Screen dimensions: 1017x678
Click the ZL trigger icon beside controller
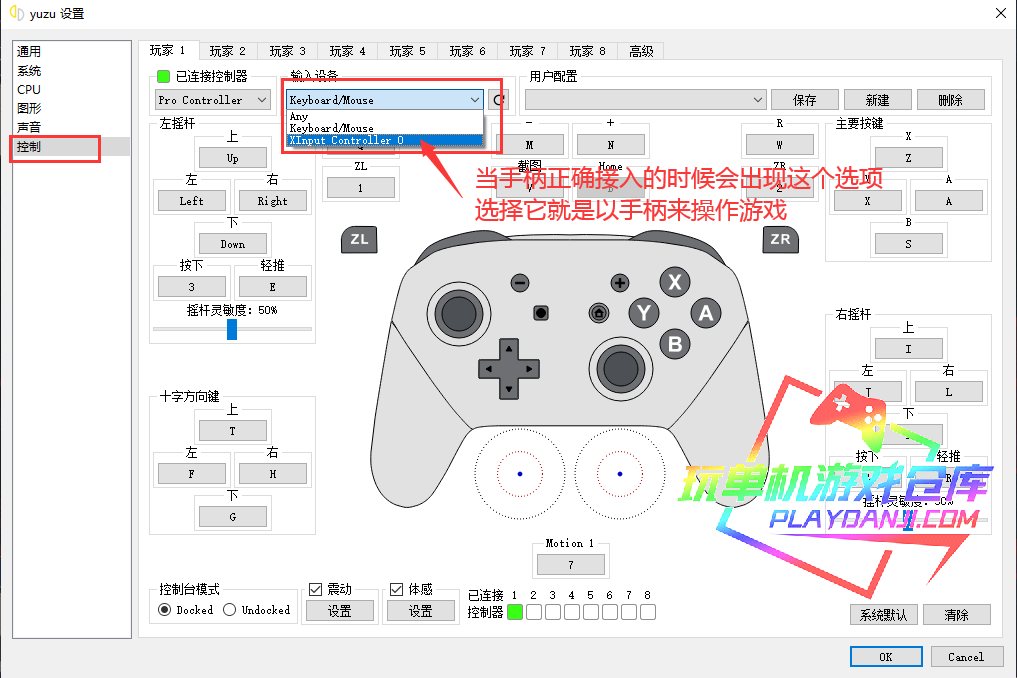tap(360, 239)
